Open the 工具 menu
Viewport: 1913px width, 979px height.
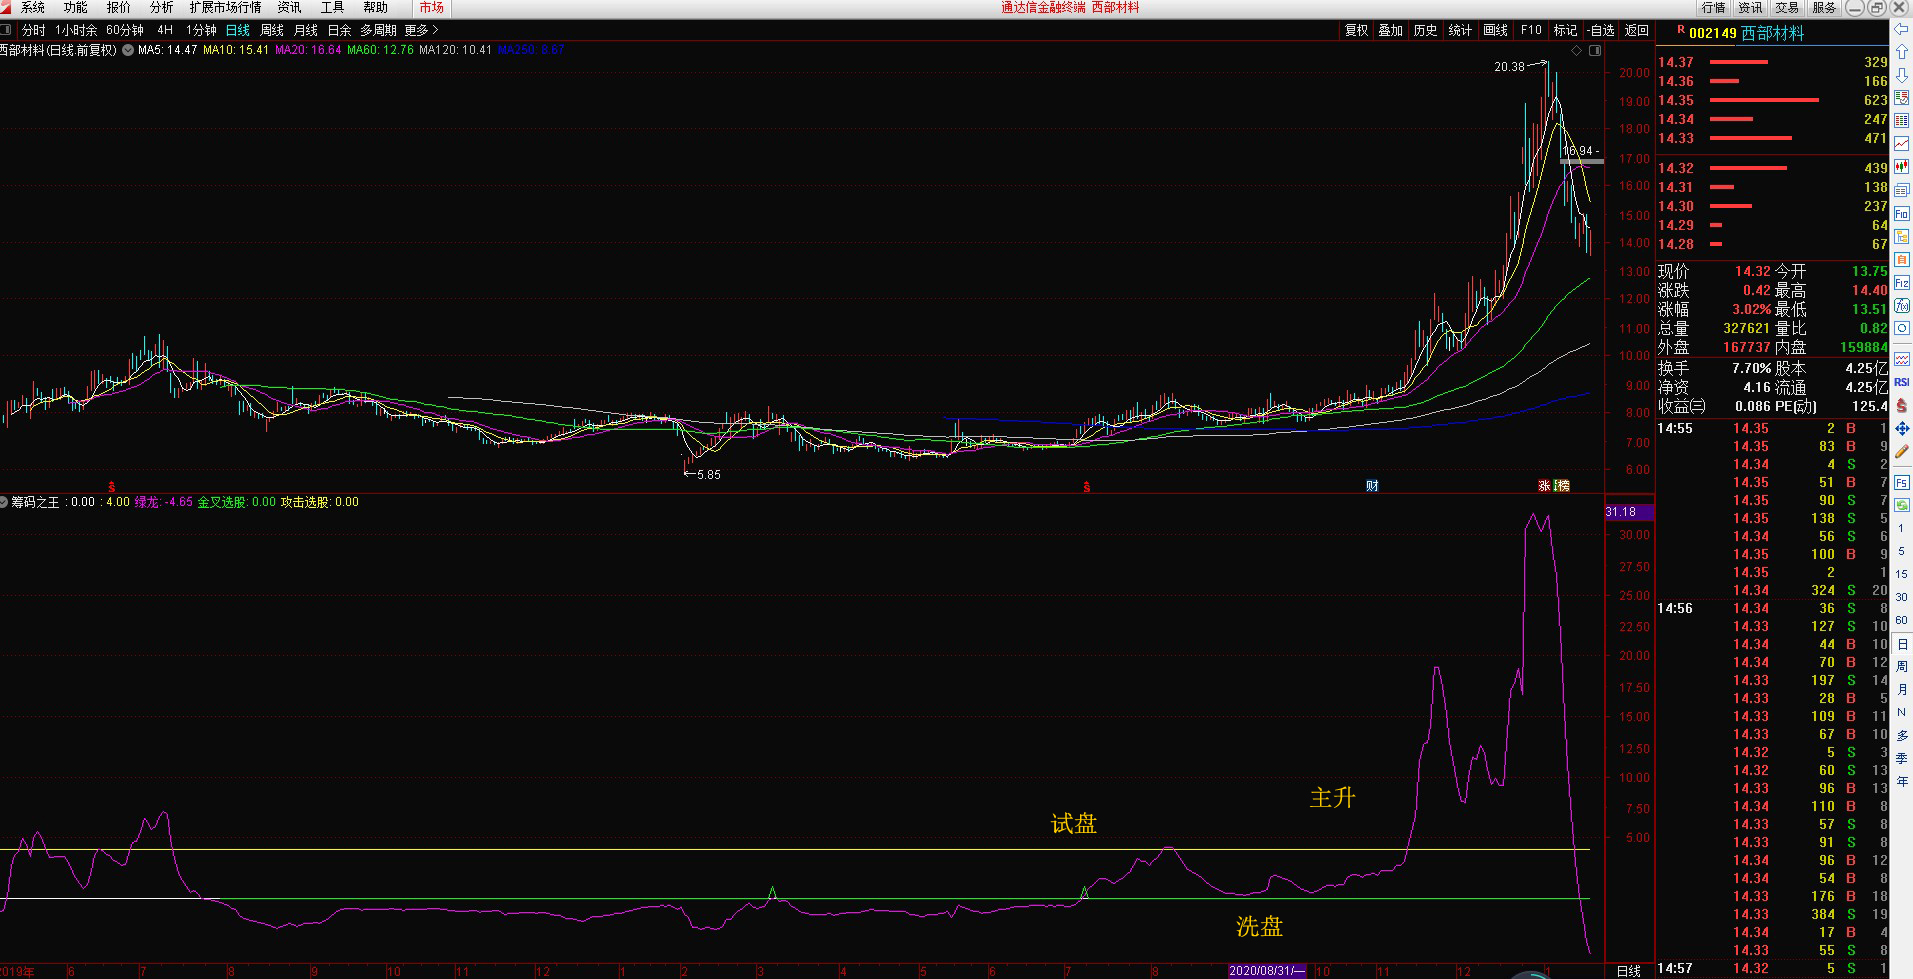tap(332, 7)
